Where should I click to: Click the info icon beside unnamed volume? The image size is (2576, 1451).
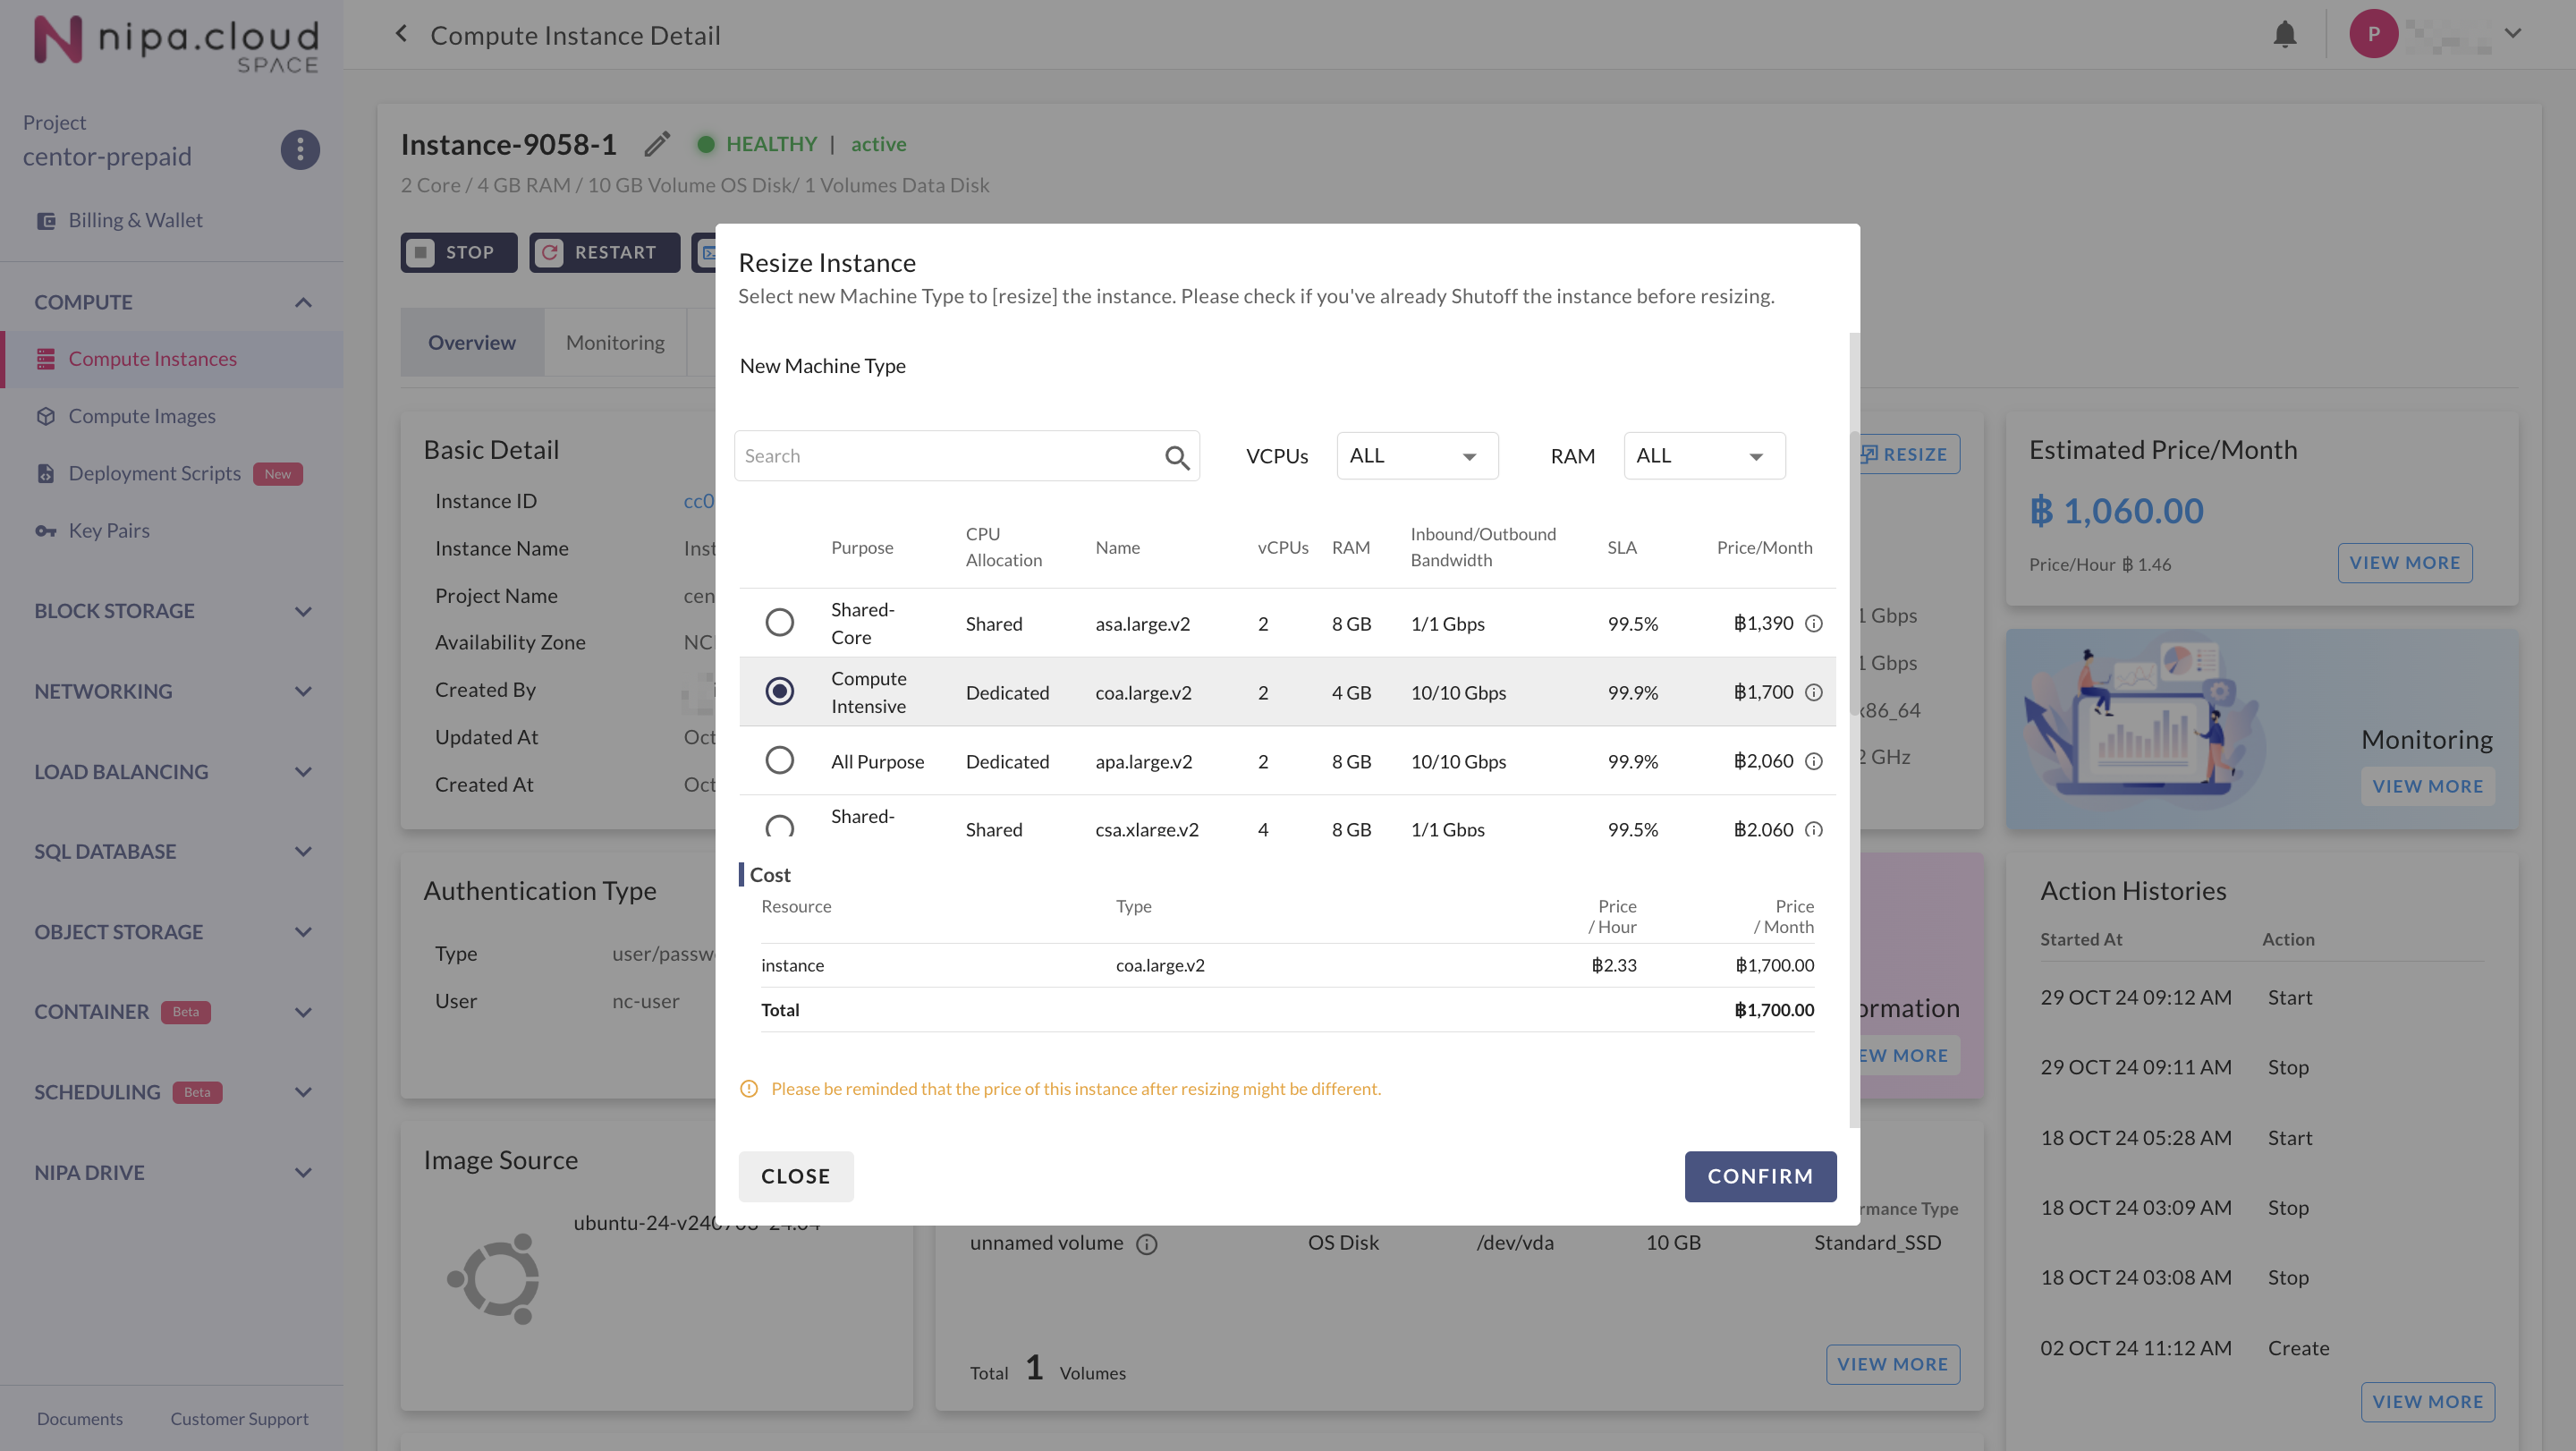pyautogui.click(x=1147, y=1244)
